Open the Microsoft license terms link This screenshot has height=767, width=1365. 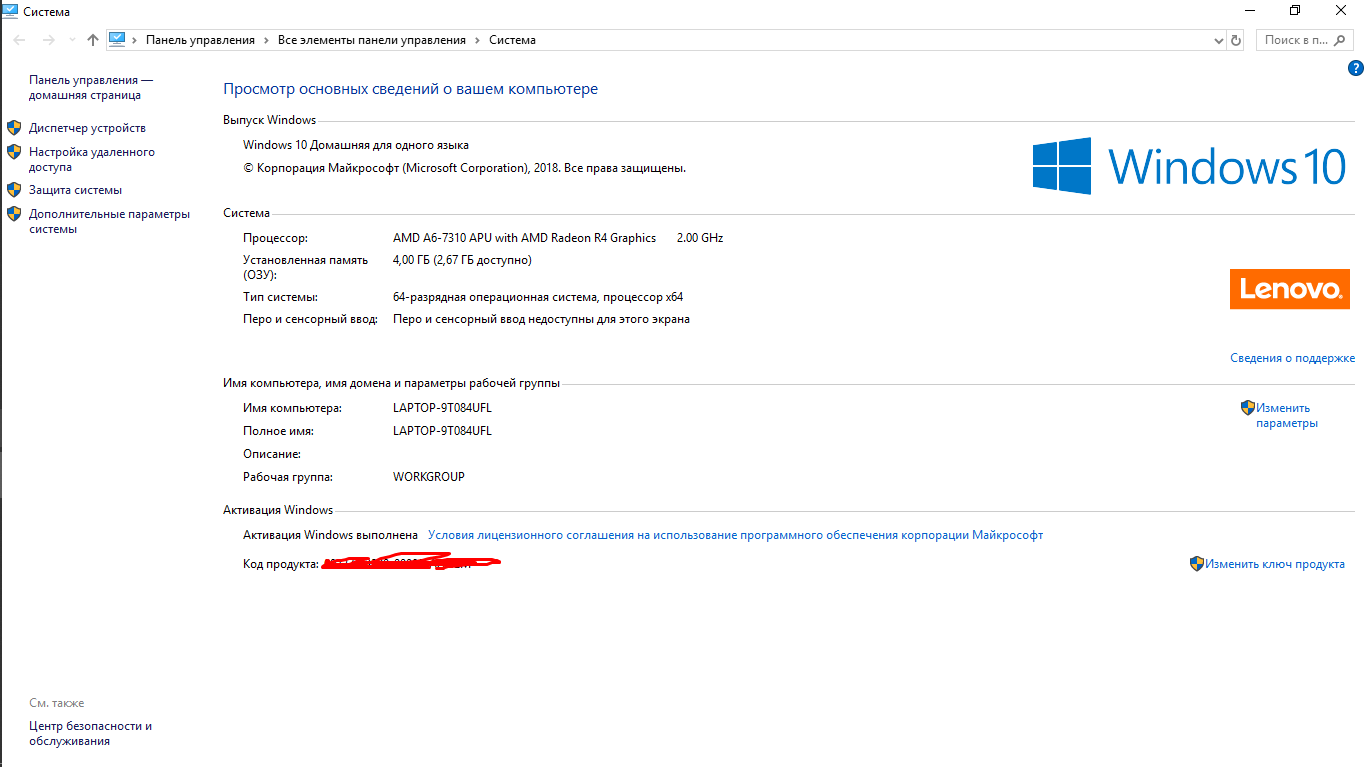pos(735,535)
